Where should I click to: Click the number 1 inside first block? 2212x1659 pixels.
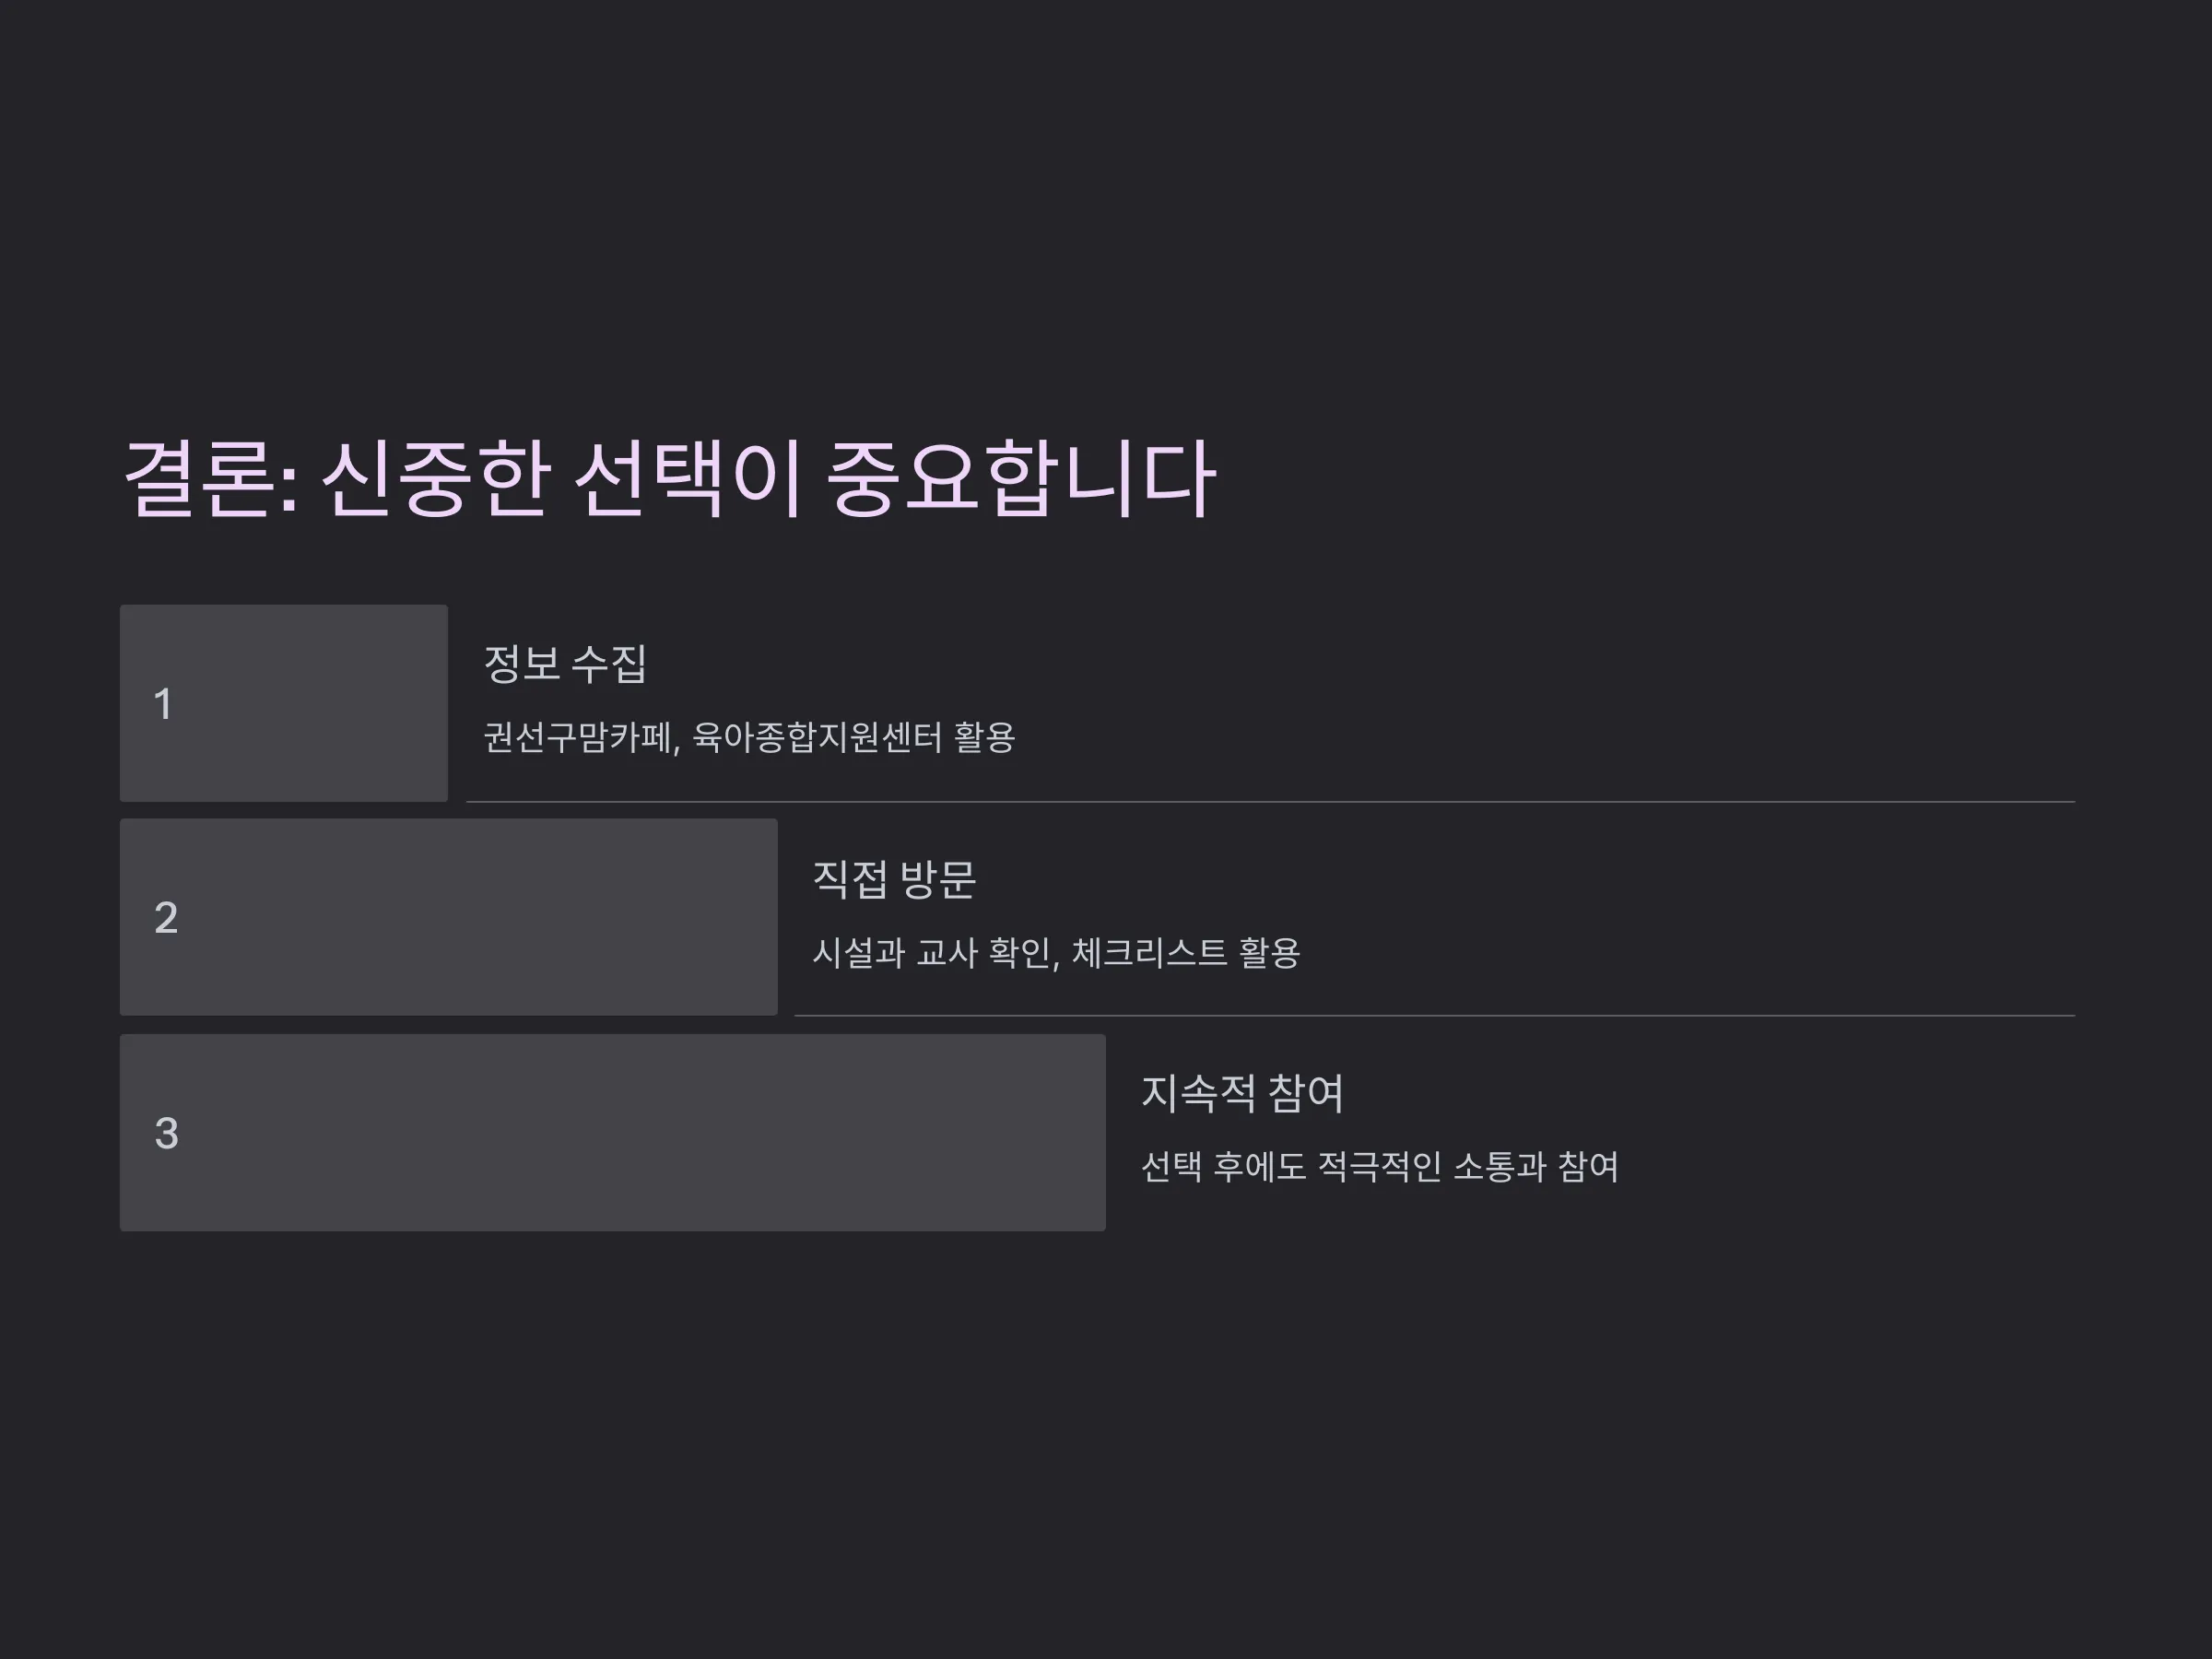[x=163, y=704]
